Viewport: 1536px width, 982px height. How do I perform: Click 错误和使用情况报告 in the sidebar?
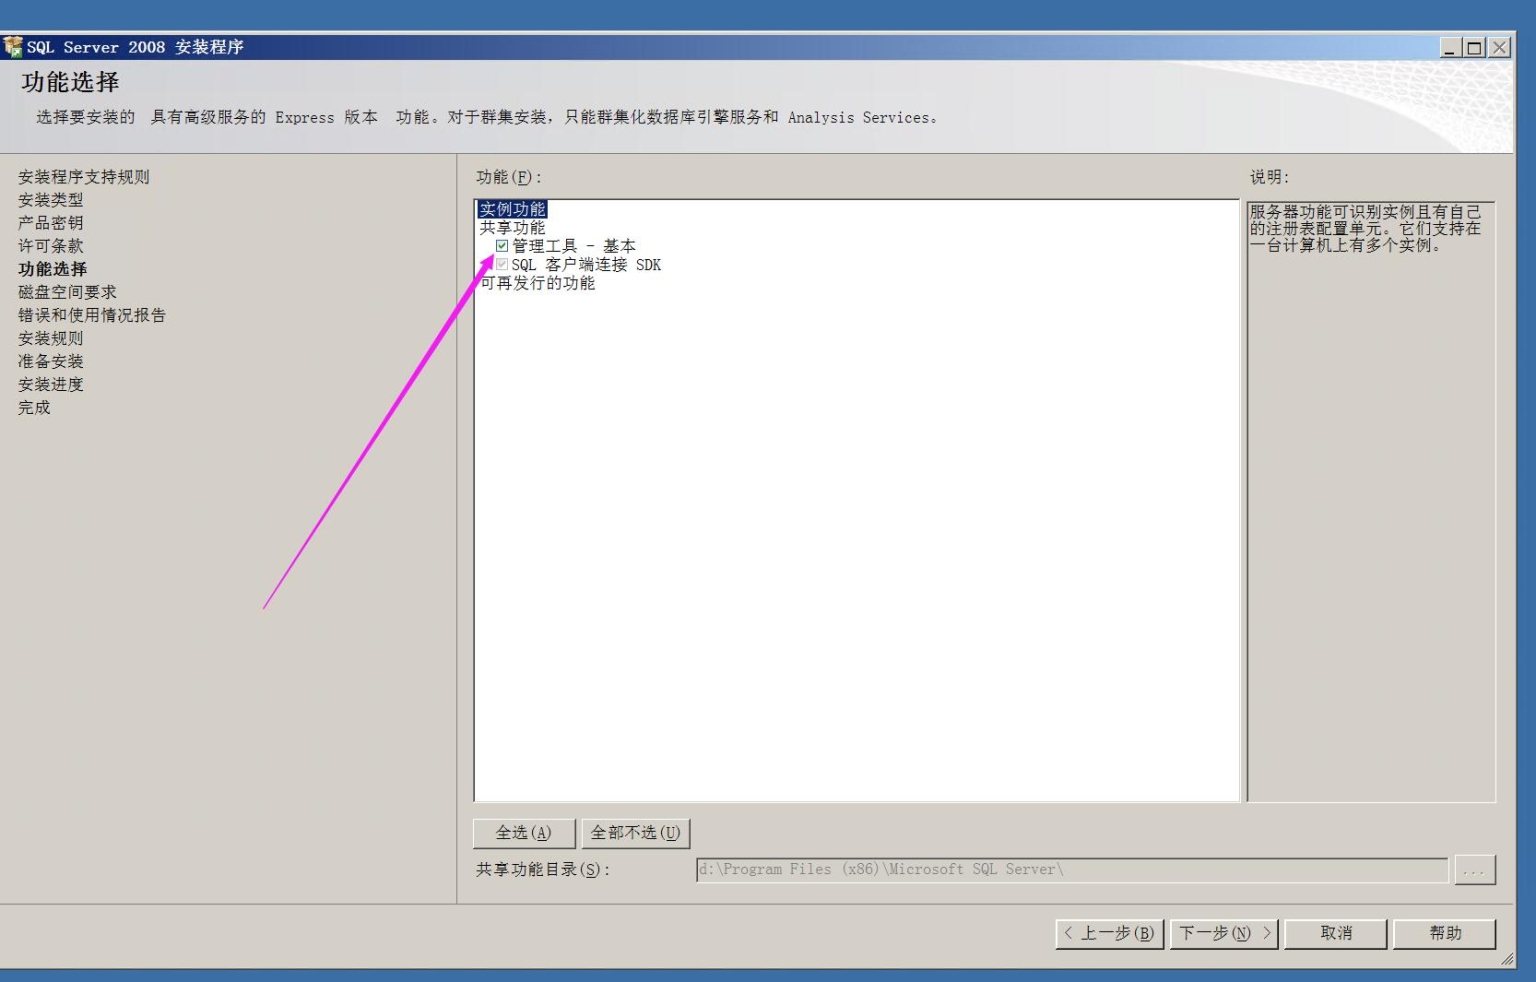(90, 315)
